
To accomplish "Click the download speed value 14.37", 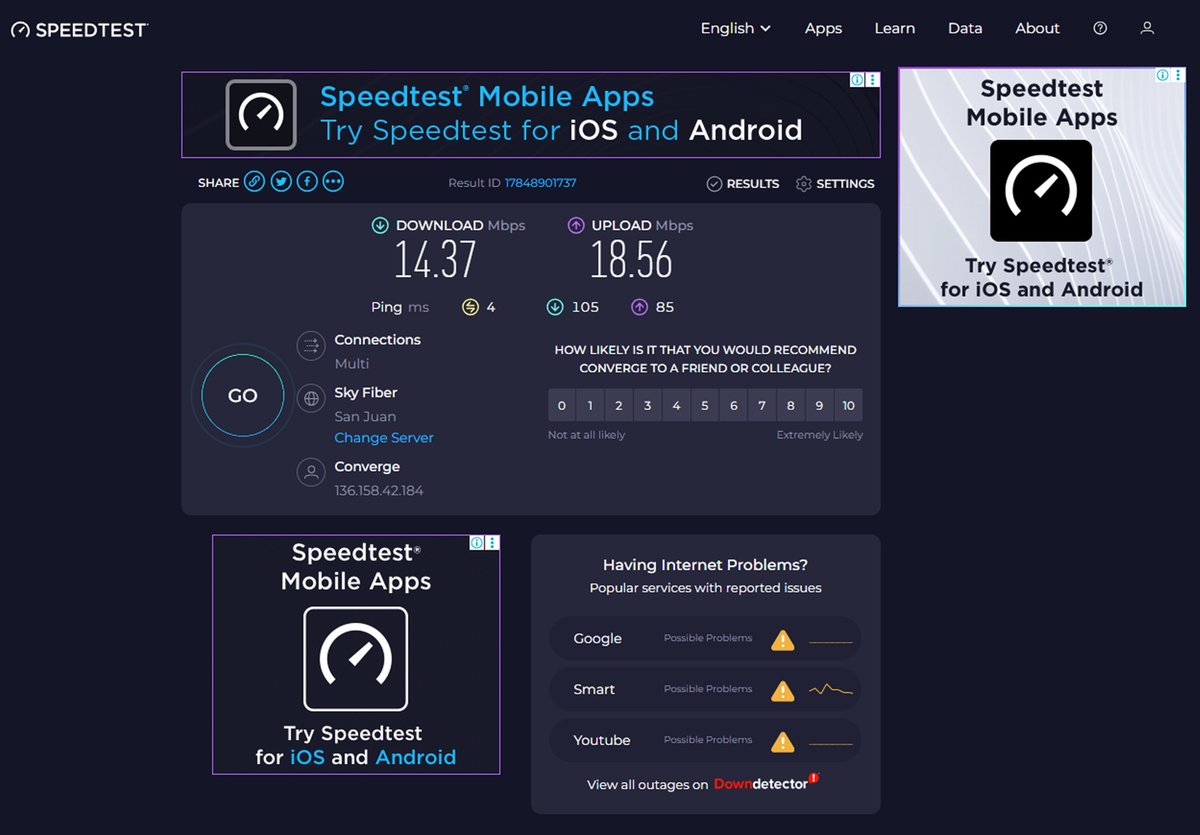I will click(x=435, y=260).
